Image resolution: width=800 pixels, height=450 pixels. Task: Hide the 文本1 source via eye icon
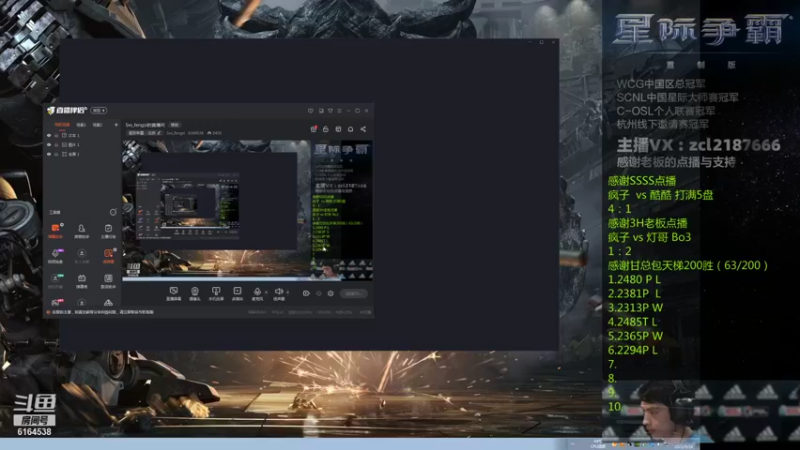[49, 136]
